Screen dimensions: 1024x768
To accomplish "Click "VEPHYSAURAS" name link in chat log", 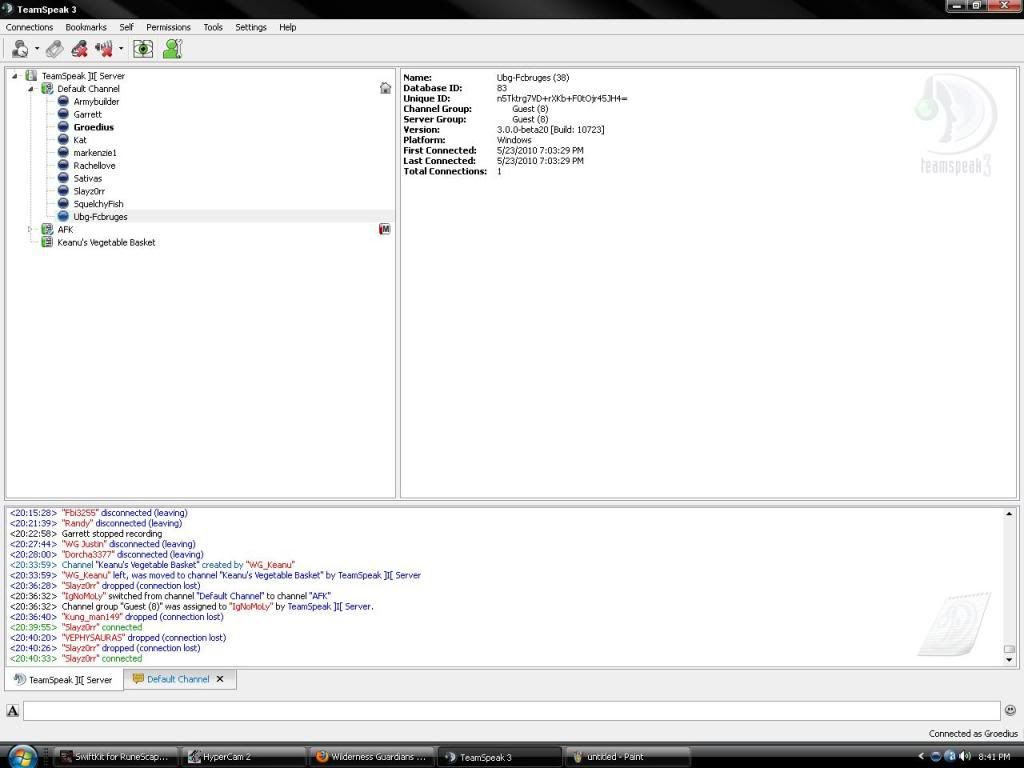I will point(93,638).
